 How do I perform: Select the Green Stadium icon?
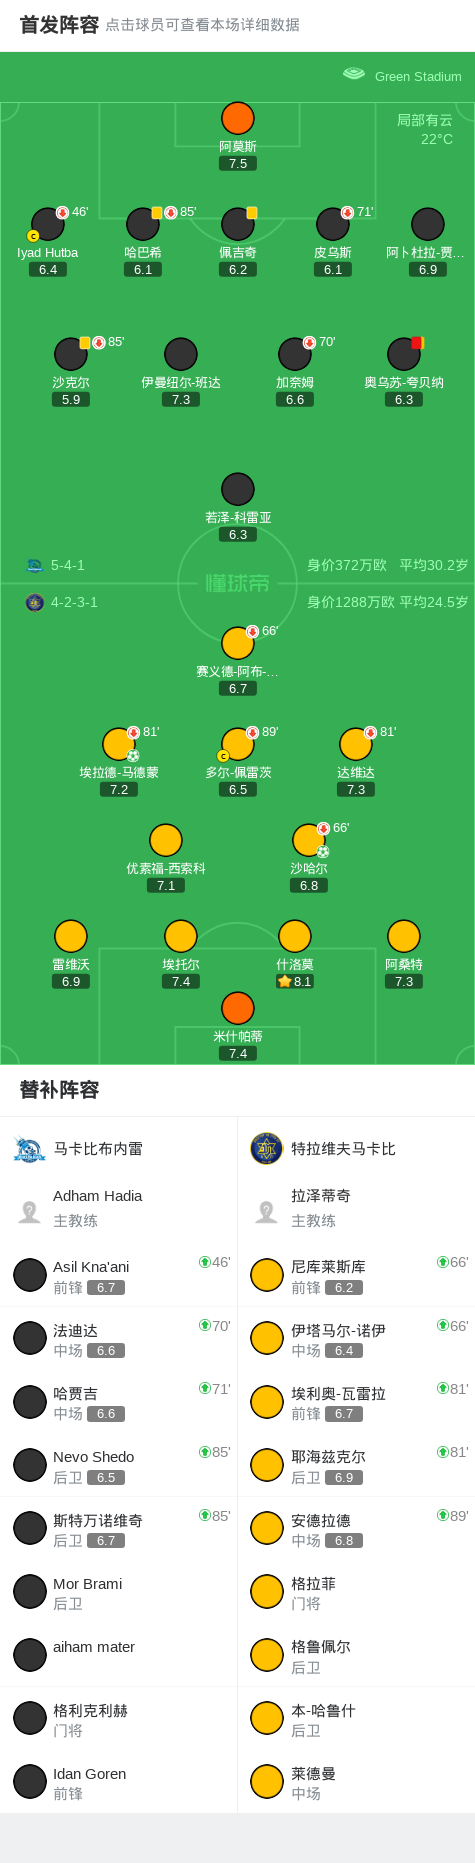pyautogui.click(x=354, y=74)
